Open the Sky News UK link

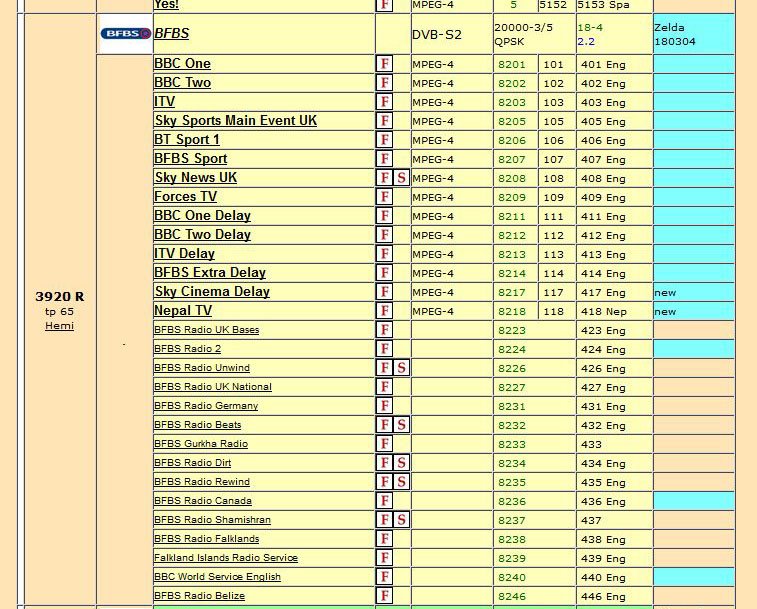click(x=196, y=178)
